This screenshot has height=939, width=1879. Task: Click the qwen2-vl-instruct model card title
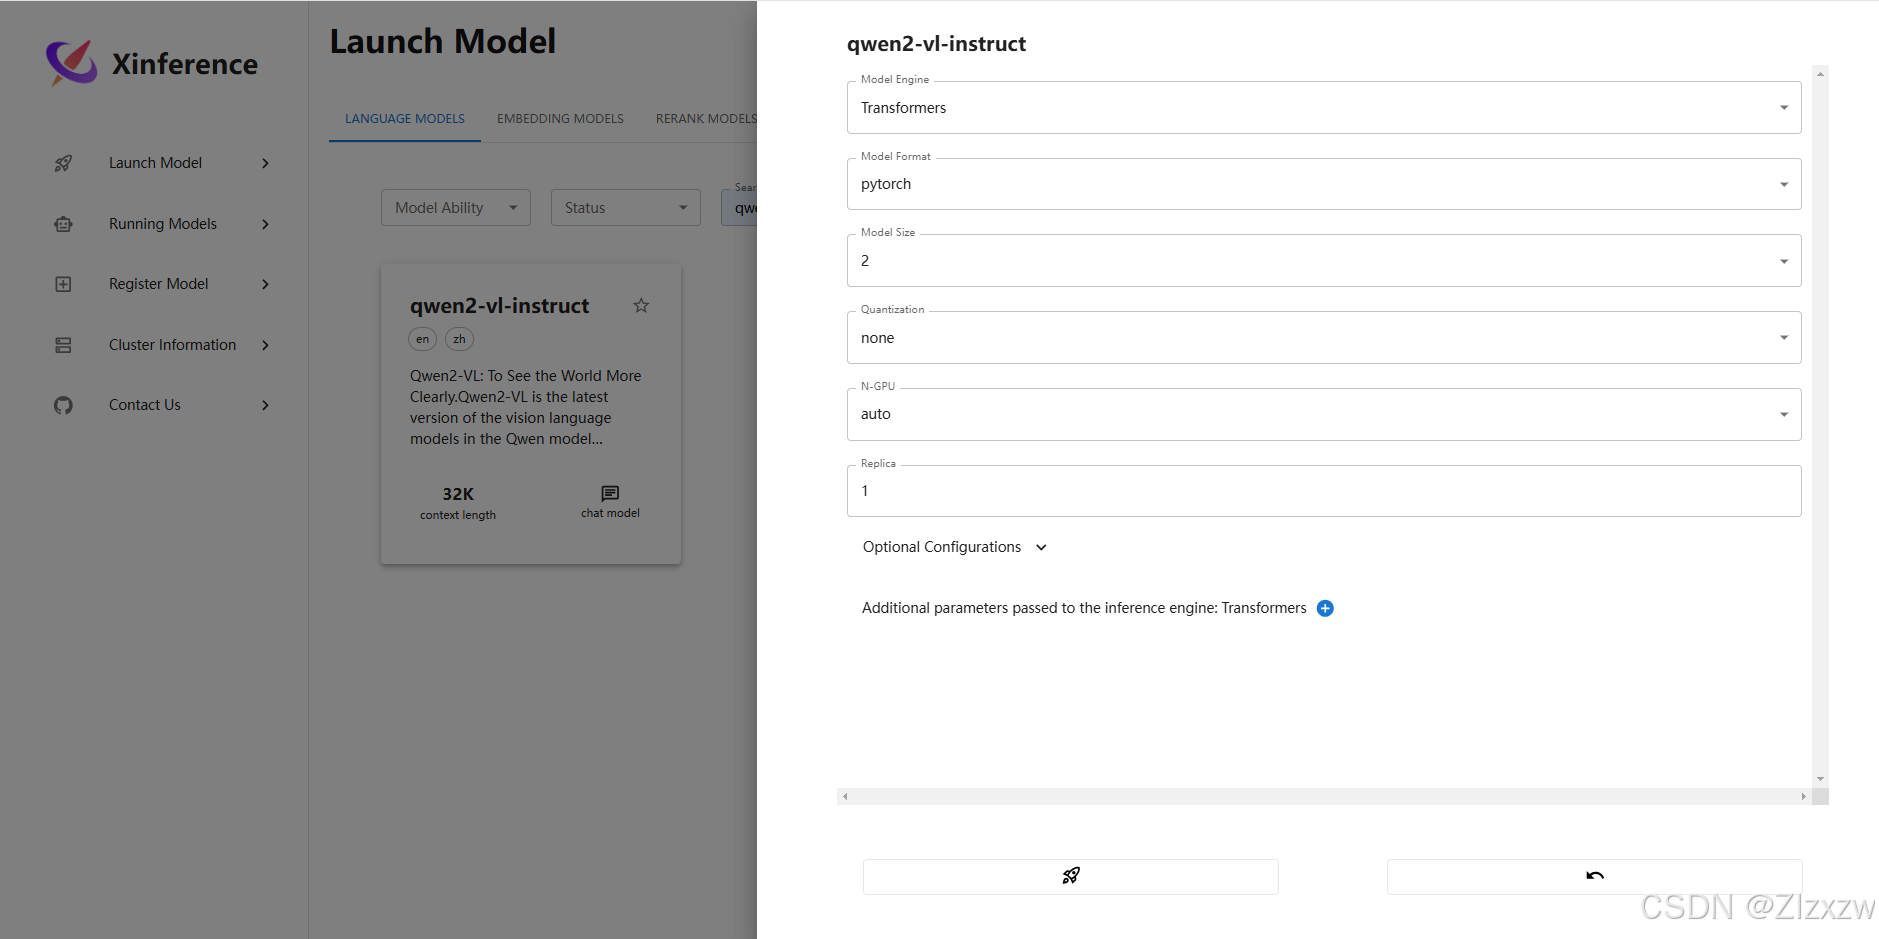point(499,306)
